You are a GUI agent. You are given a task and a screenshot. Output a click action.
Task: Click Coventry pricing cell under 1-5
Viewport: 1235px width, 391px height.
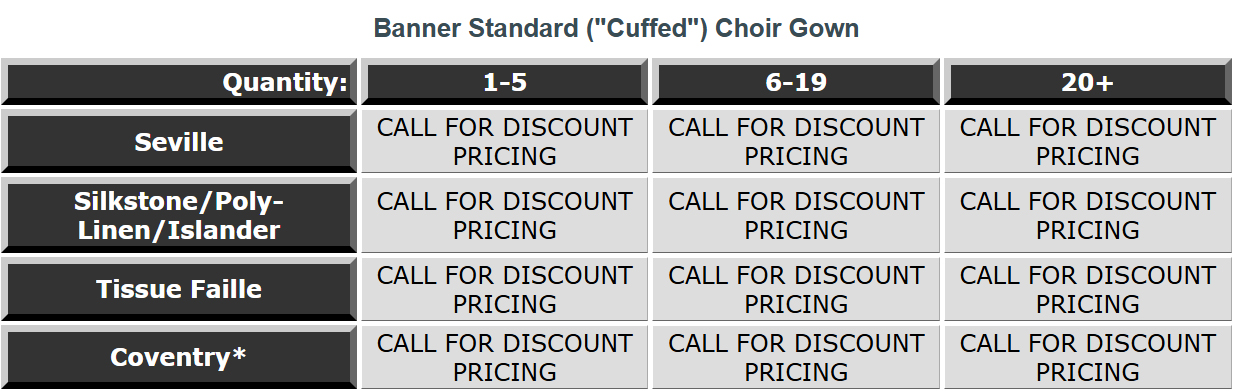click(505, 357)
